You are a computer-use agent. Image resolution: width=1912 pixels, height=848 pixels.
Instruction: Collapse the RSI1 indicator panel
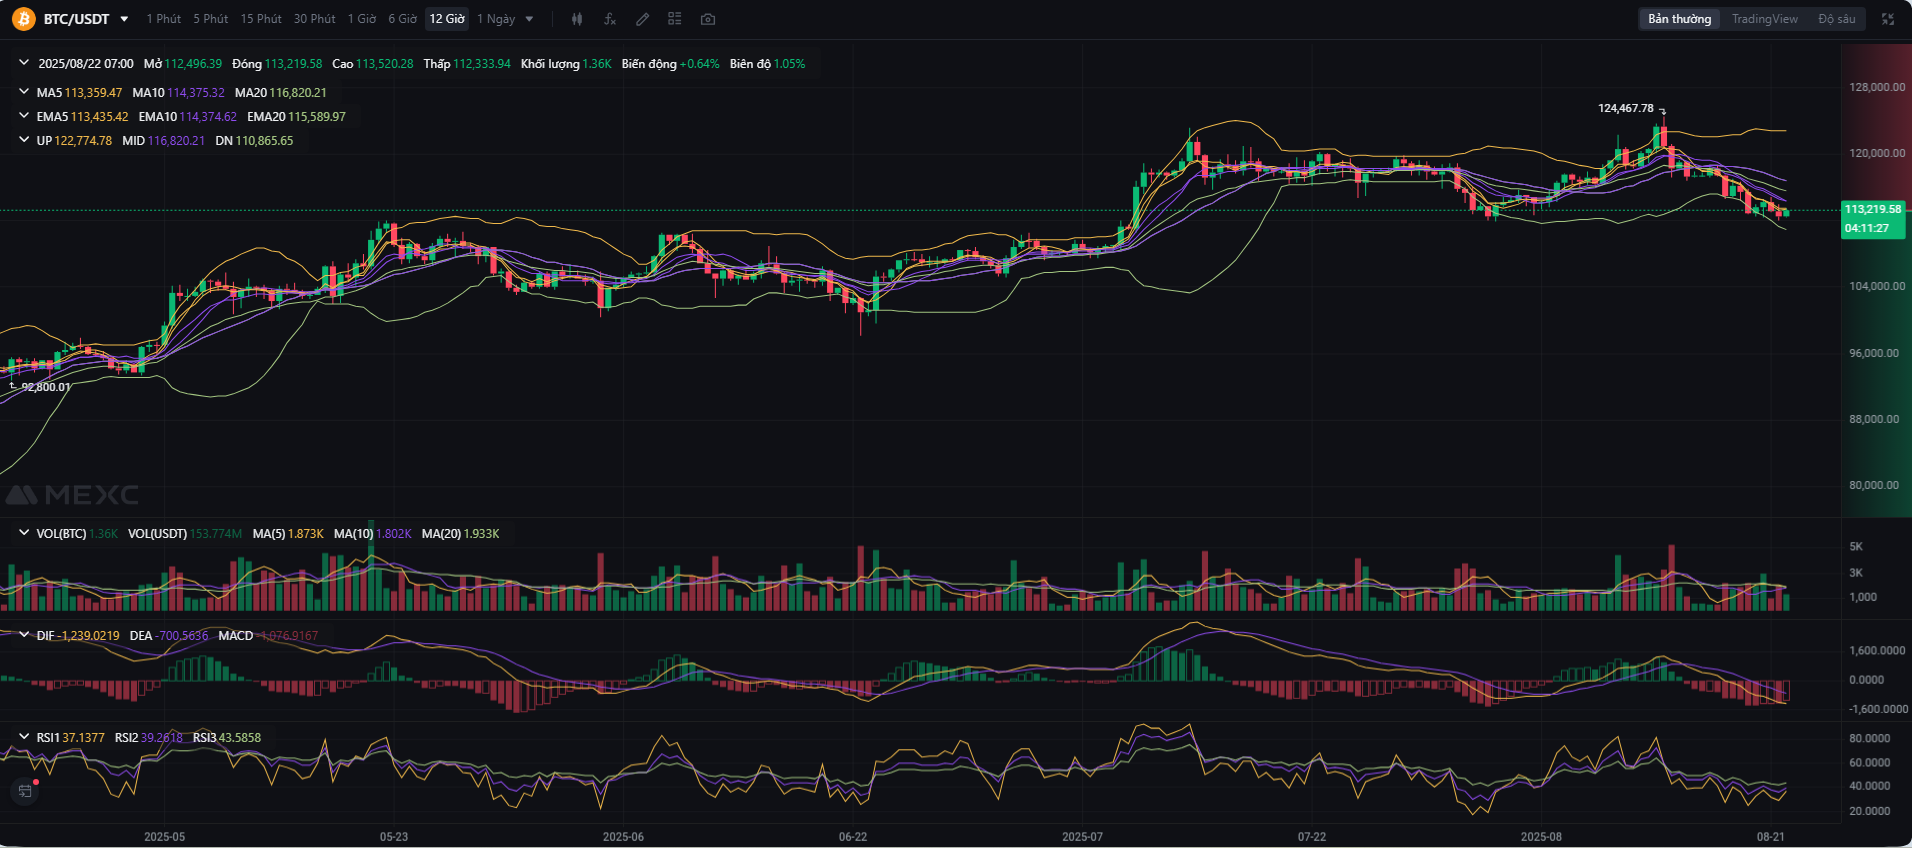coord(24,737)
